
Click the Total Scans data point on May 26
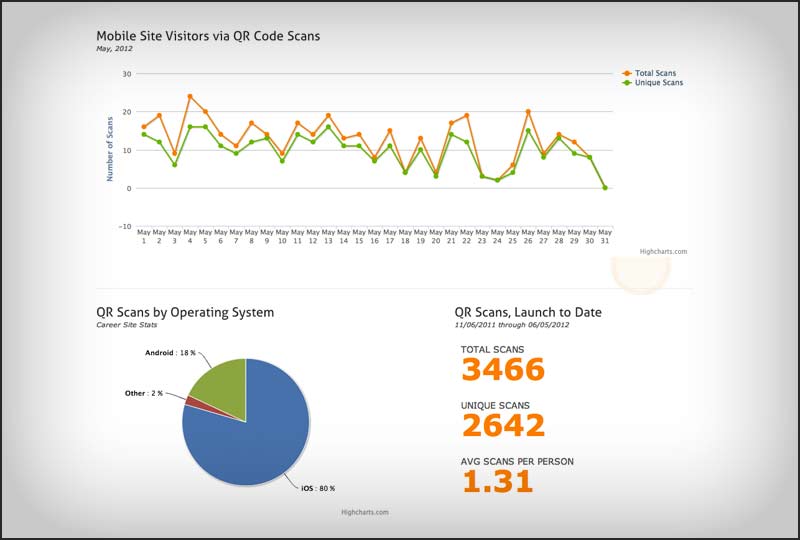point(528,112)
